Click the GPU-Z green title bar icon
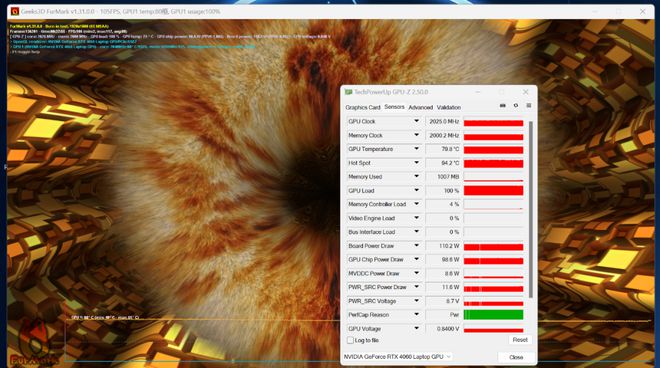 (x=349, y=92)
